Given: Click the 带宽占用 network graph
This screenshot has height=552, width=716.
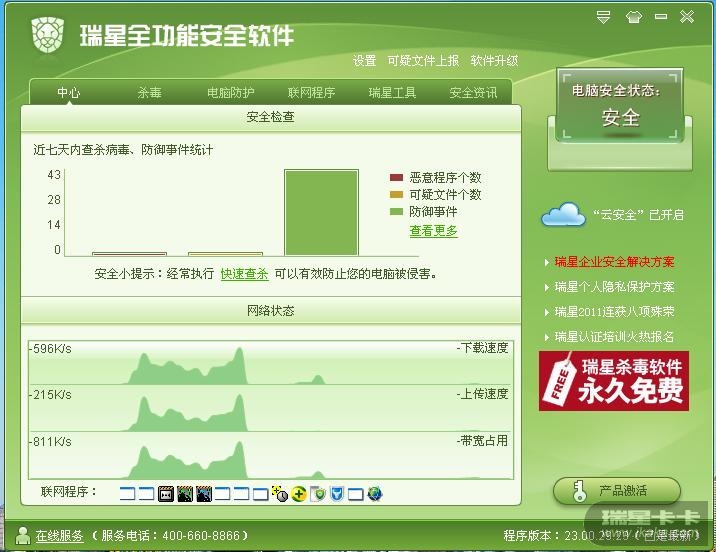Looking at the screenshot, I should click(271, 456).
